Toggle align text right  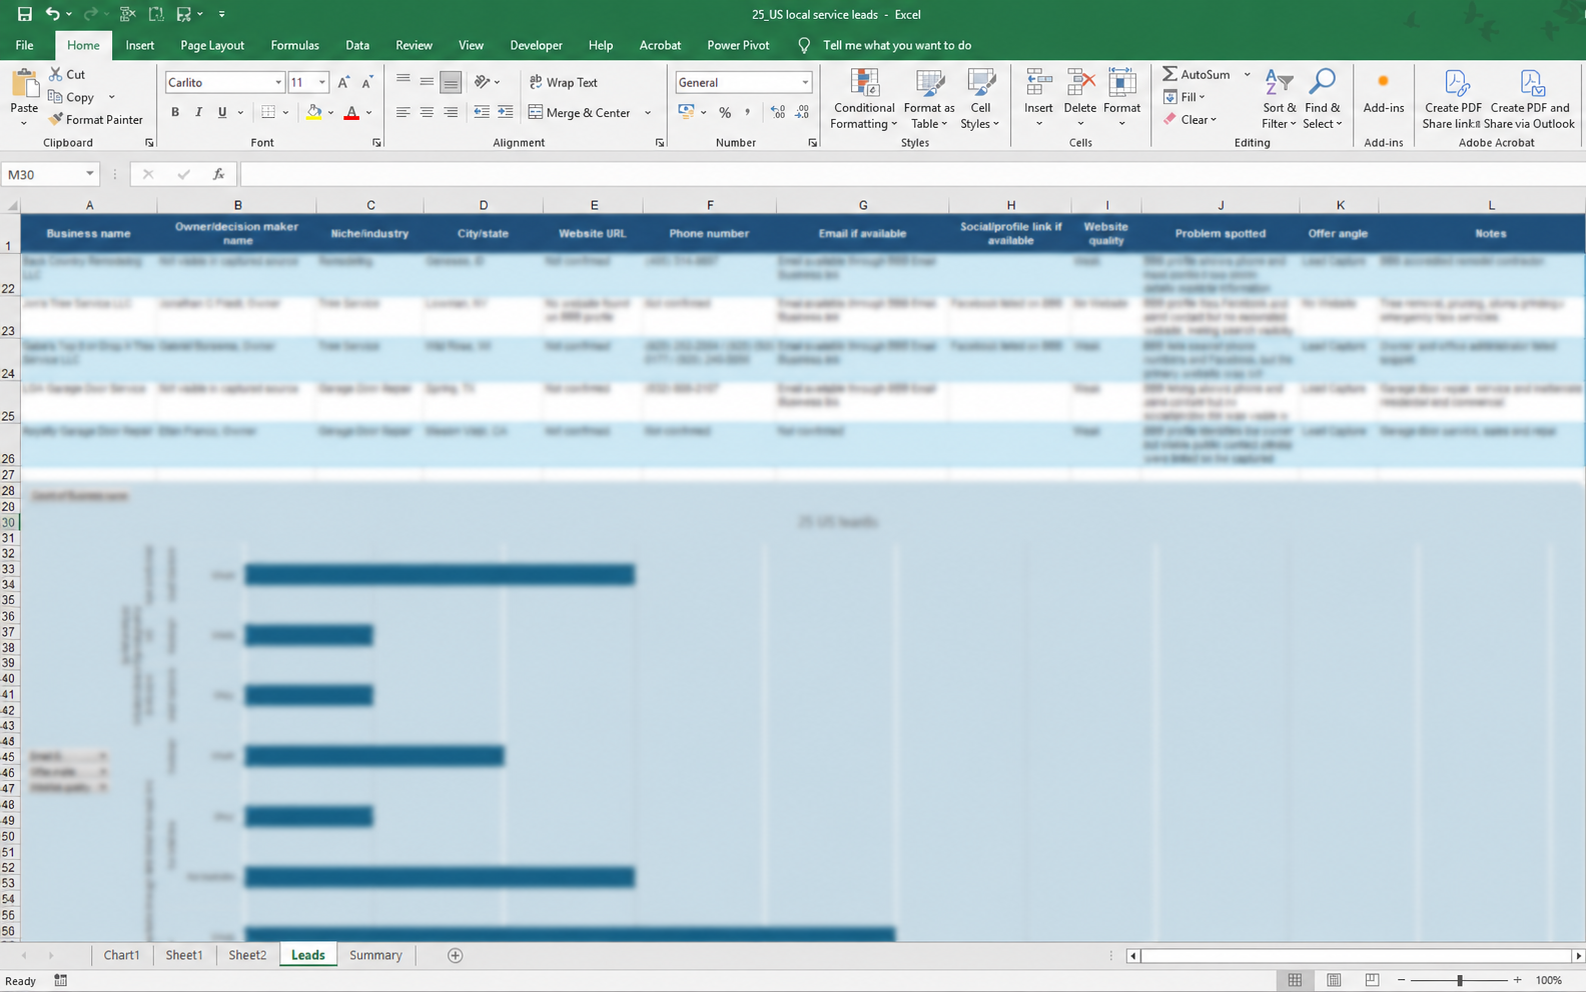[x=451, y=112]
